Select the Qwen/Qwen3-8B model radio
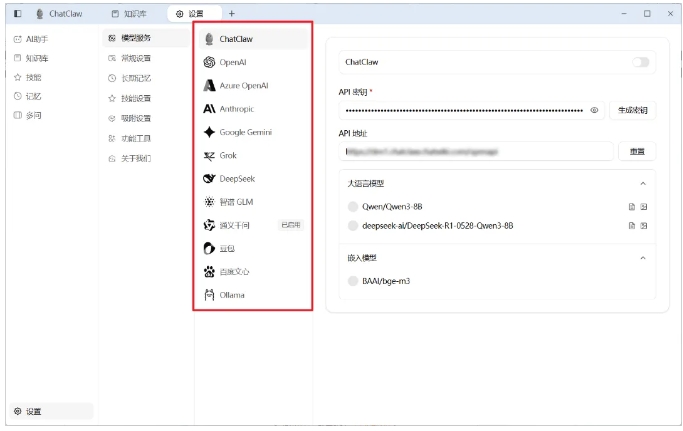Screen dimensions: 683x431 [x=352, y=206]
